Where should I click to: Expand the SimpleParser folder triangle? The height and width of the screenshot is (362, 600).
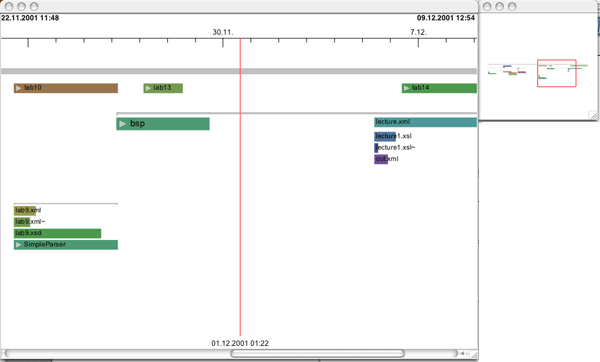pos(18,245)
